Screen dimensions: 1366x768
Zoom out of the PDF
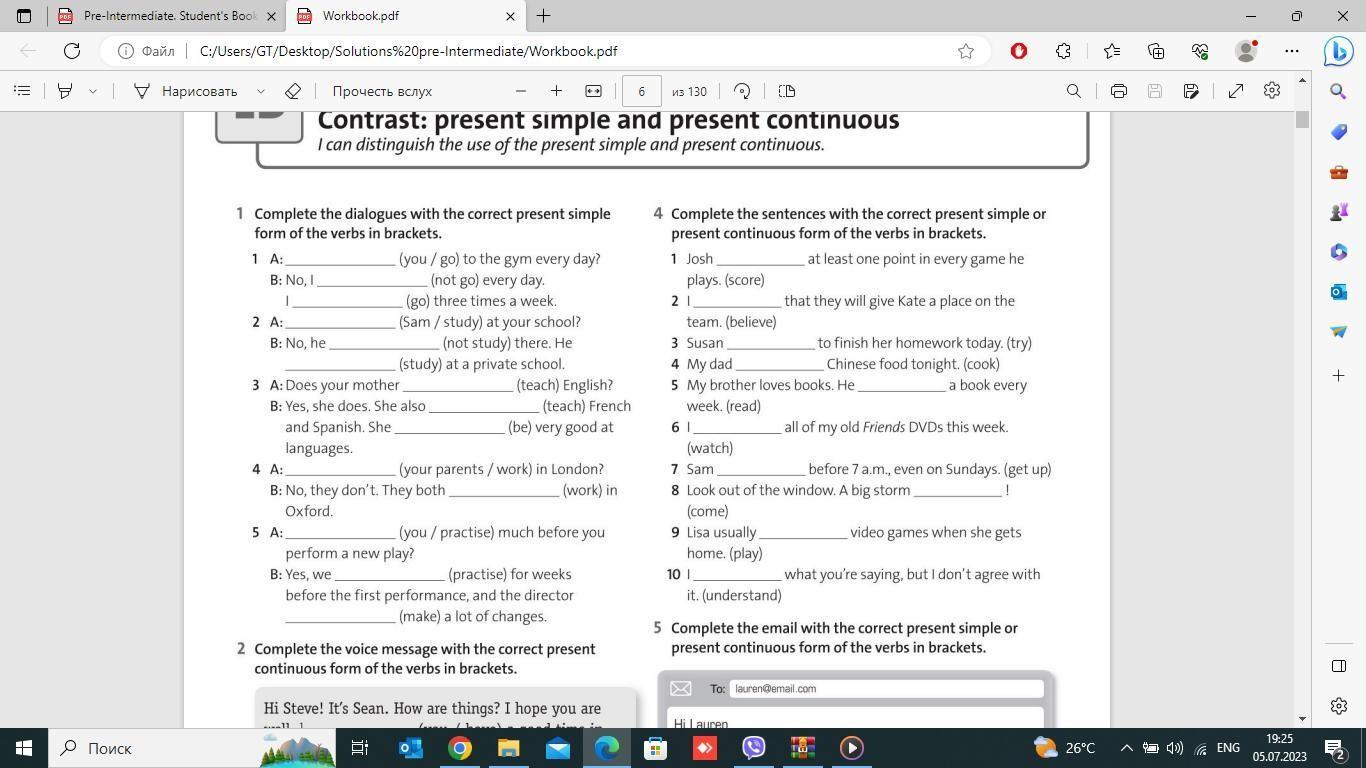coord(521,91)
